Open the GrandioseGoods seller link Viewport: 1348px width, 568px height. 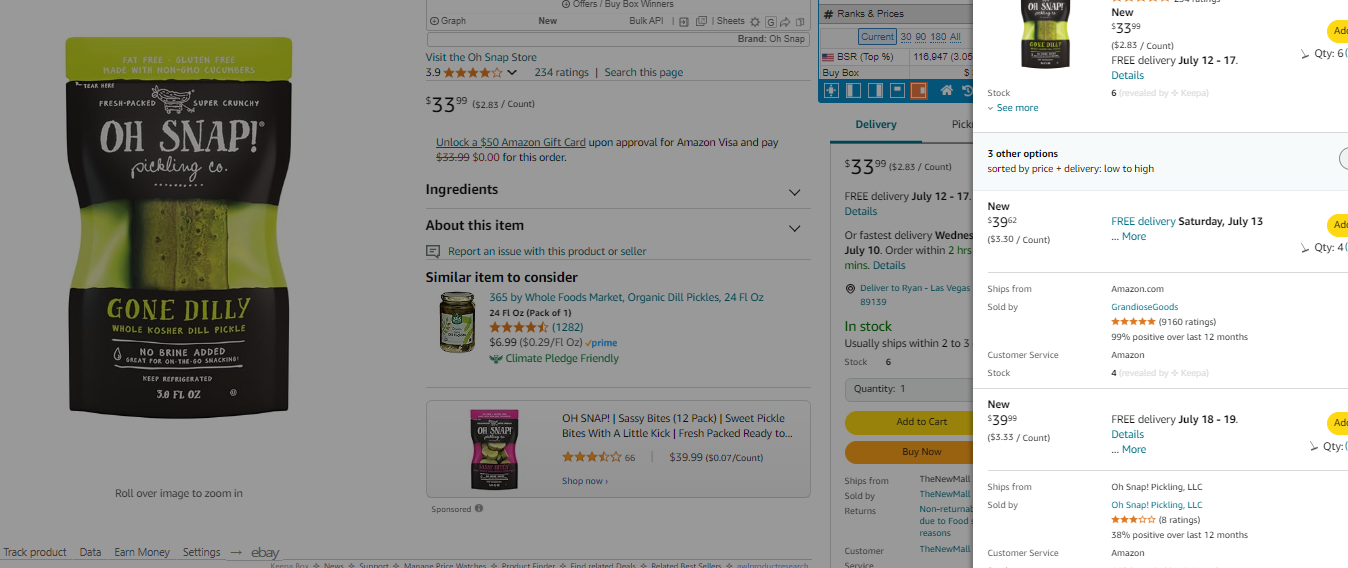tap(1144, 307)
